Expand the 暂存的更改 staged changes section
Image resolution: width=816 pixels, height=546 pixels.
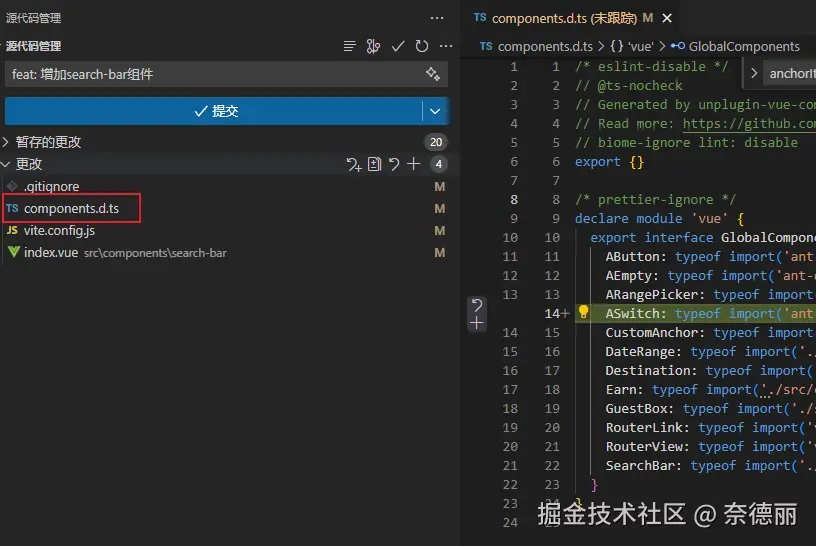48,142
